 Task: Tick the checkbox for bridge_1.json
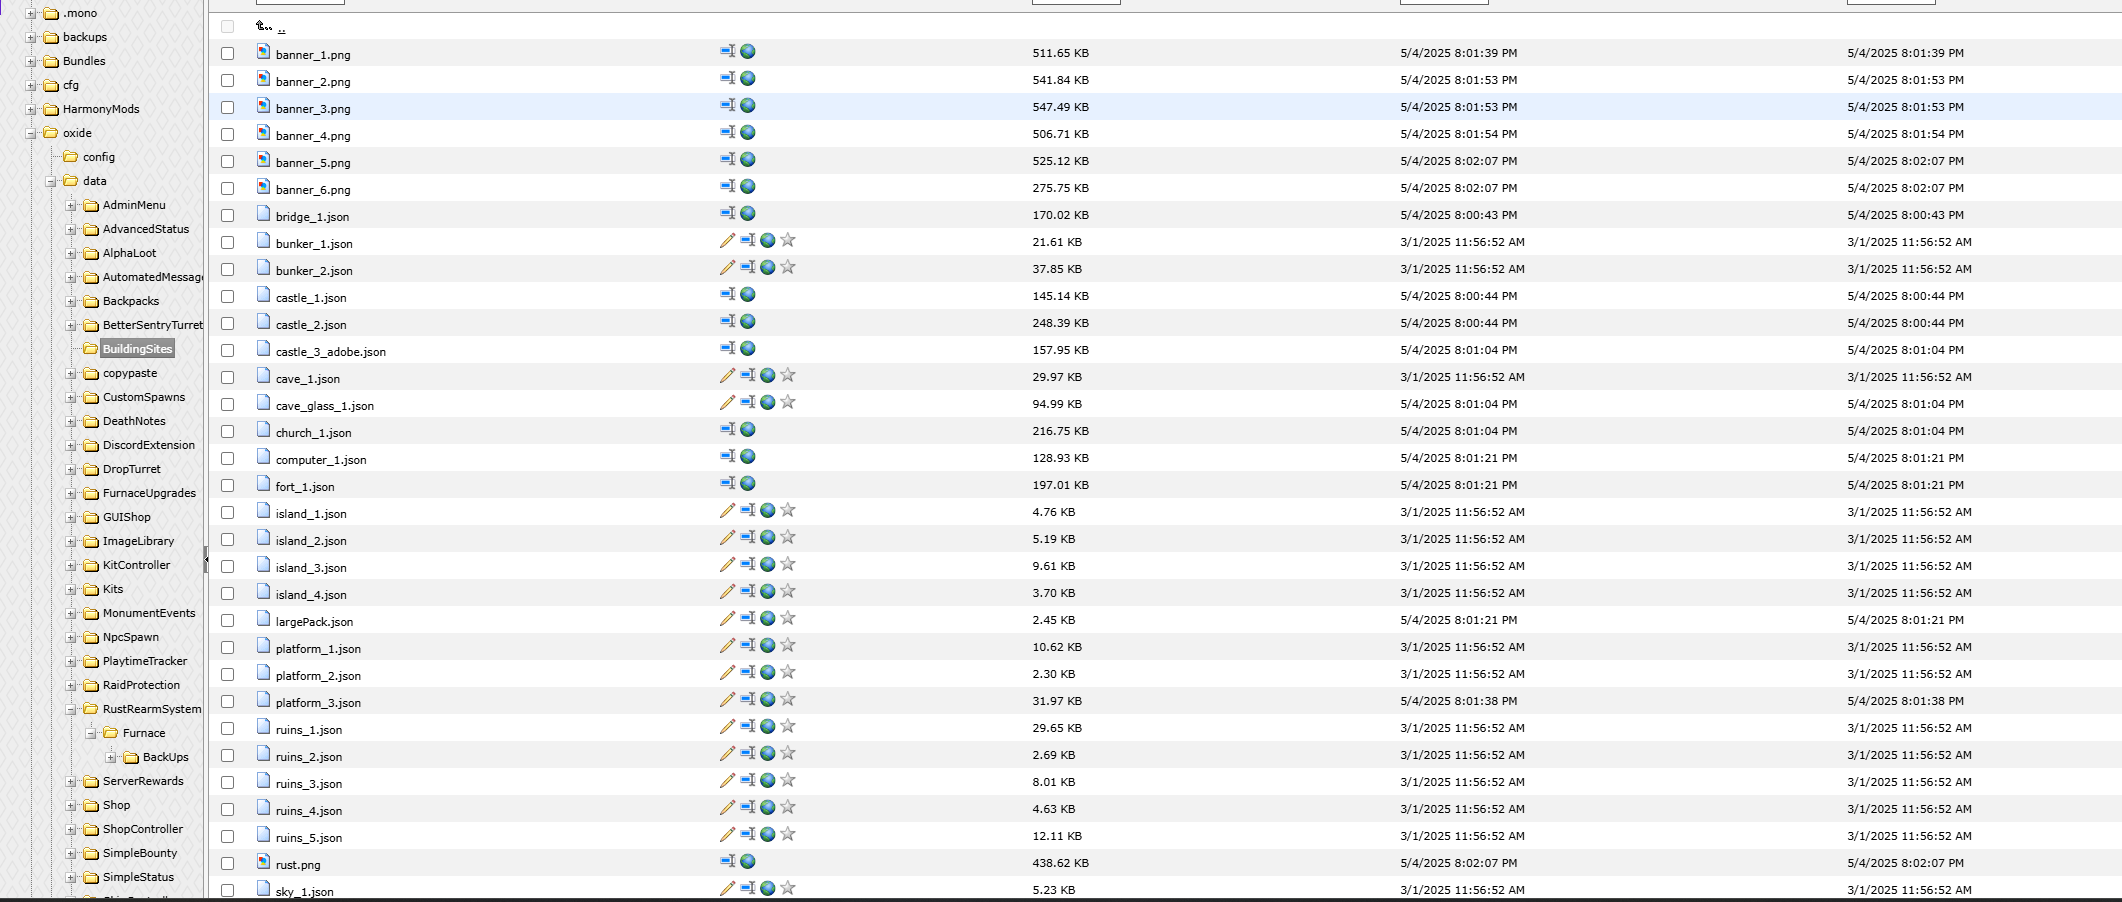click(227, 215)
